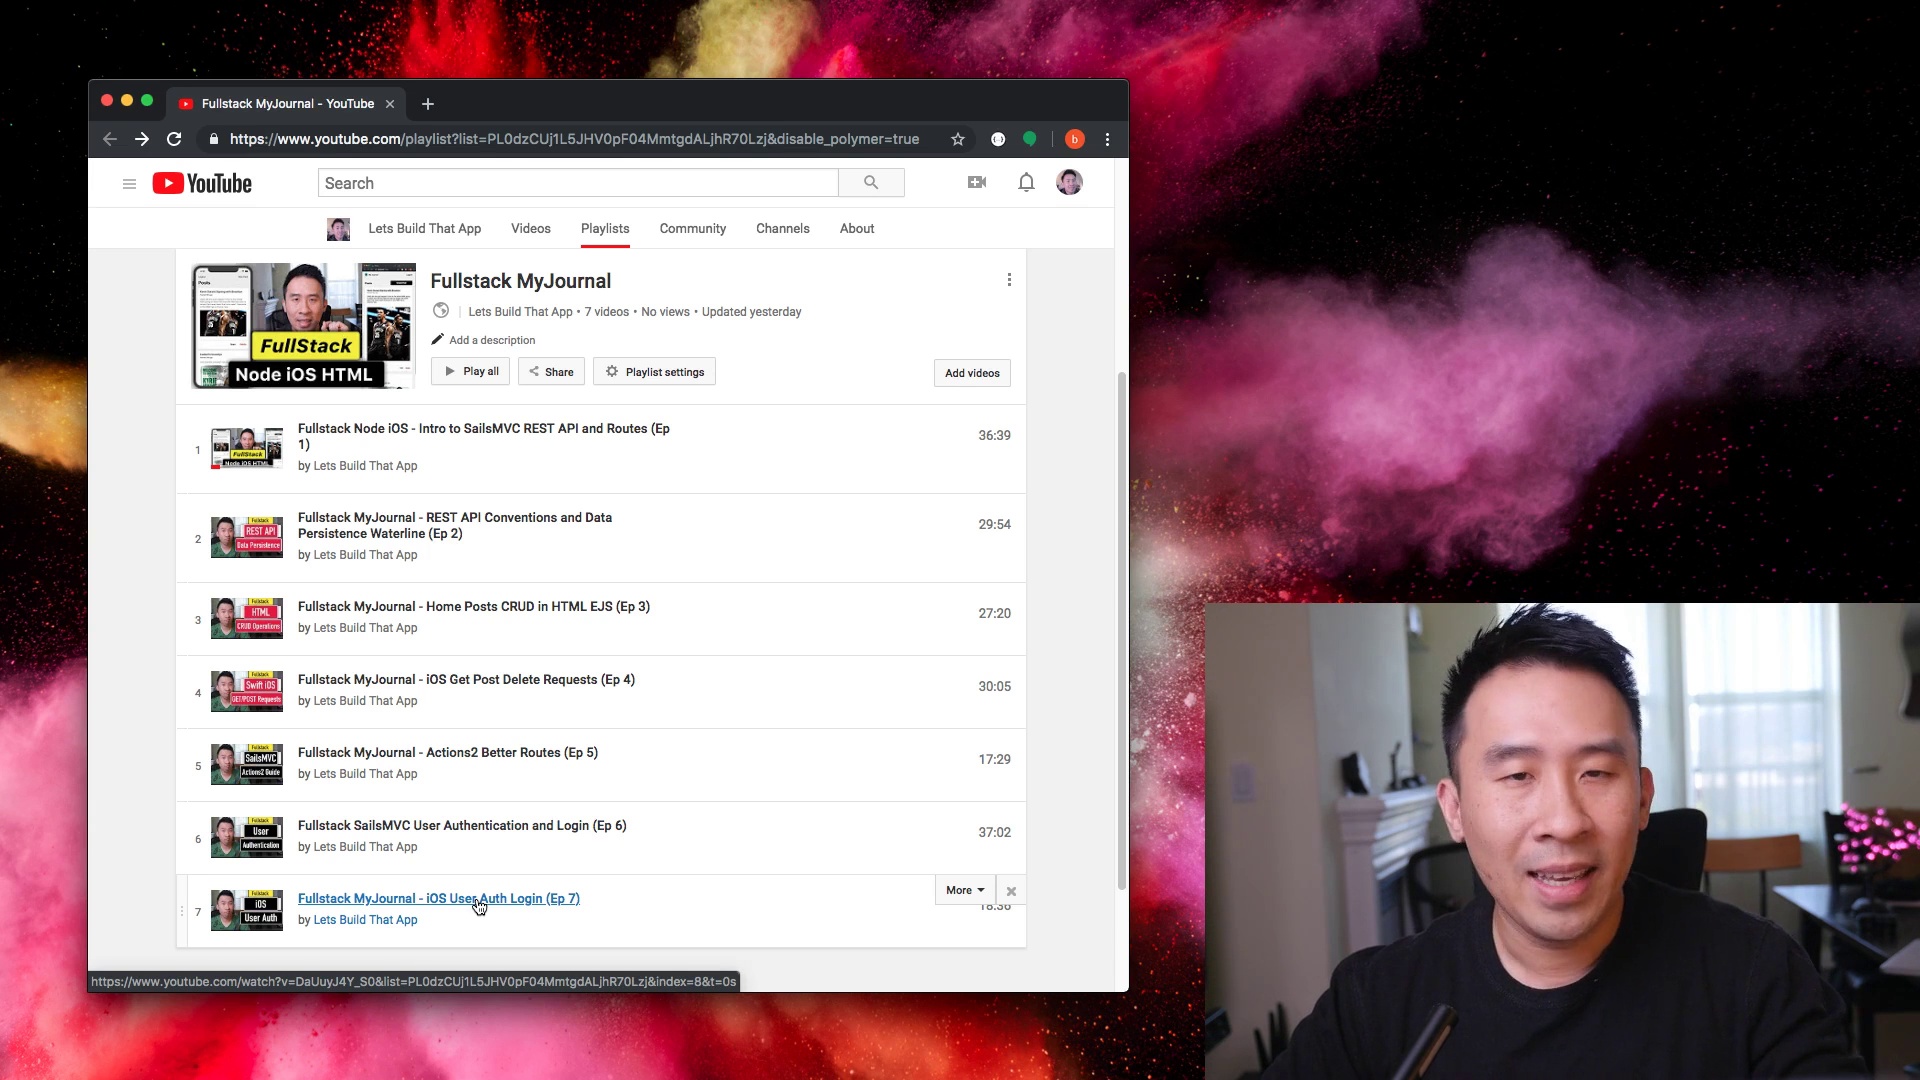The height and width of the screenshot is (1080, 1920).
Task: Bookmark page with the star icon
Action: pyautogui.click(x=958, y=139)
